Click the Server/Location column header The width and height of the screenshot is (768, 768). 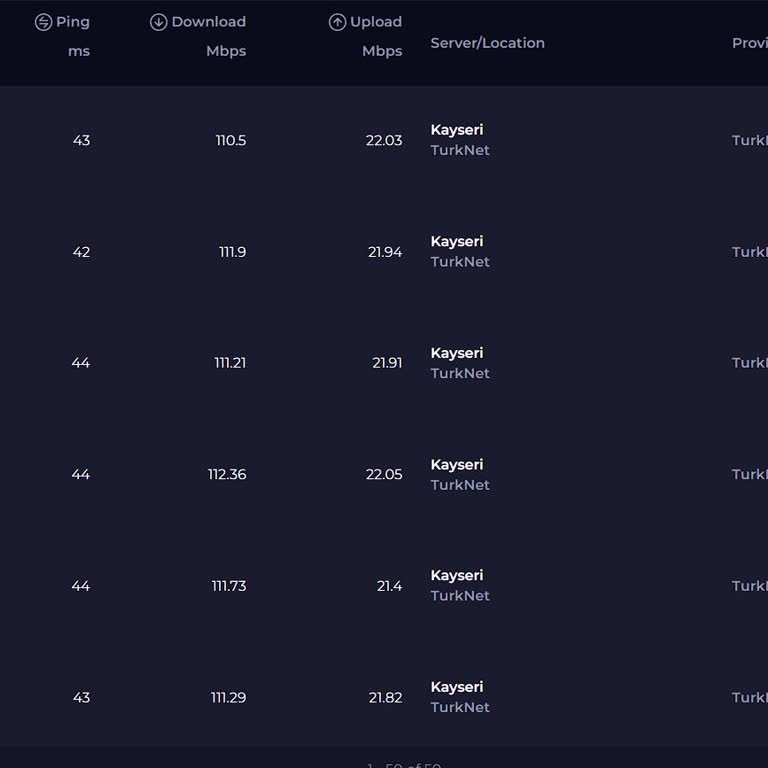coord(488,43)
